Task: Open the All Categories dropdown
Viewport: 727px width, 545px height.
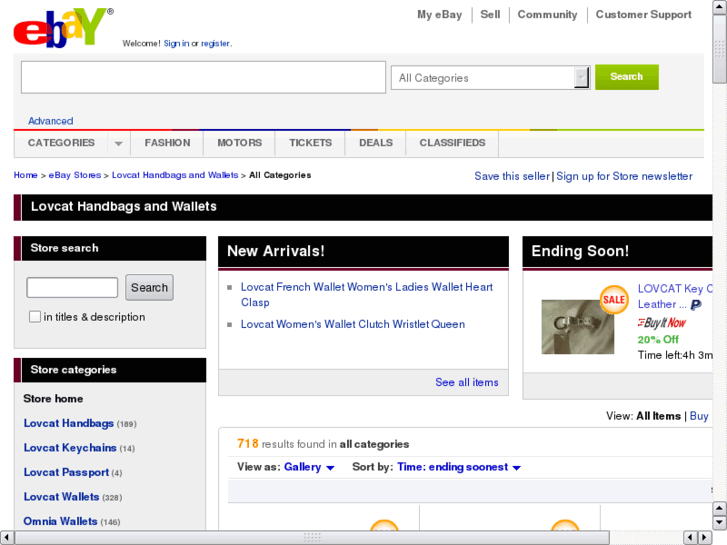Action: click(491, 77)
